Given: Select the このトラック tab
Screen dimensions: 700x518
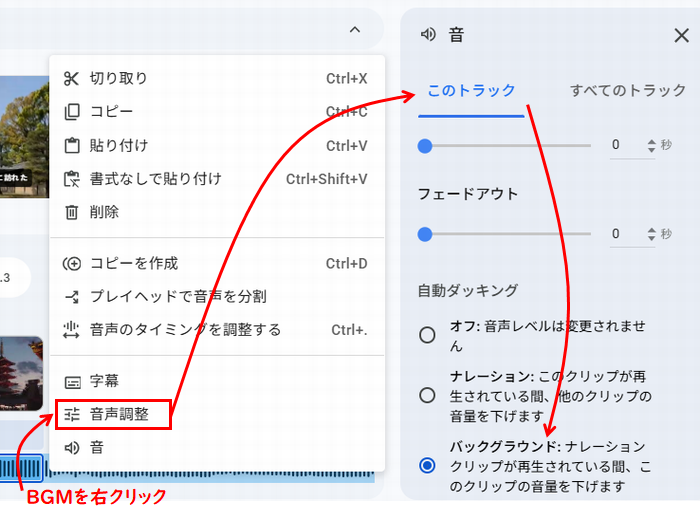Looking at the screenshot, I should pos(471,91).
